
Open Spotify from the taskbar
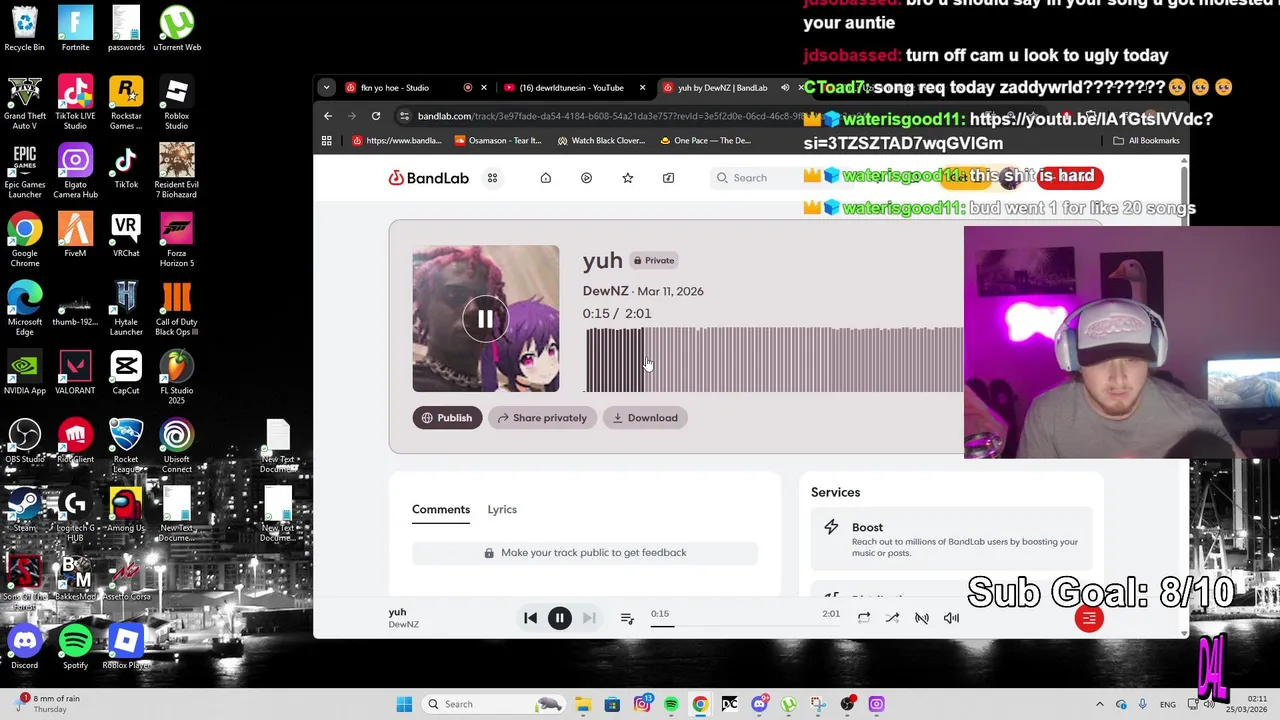click(671, 704)
